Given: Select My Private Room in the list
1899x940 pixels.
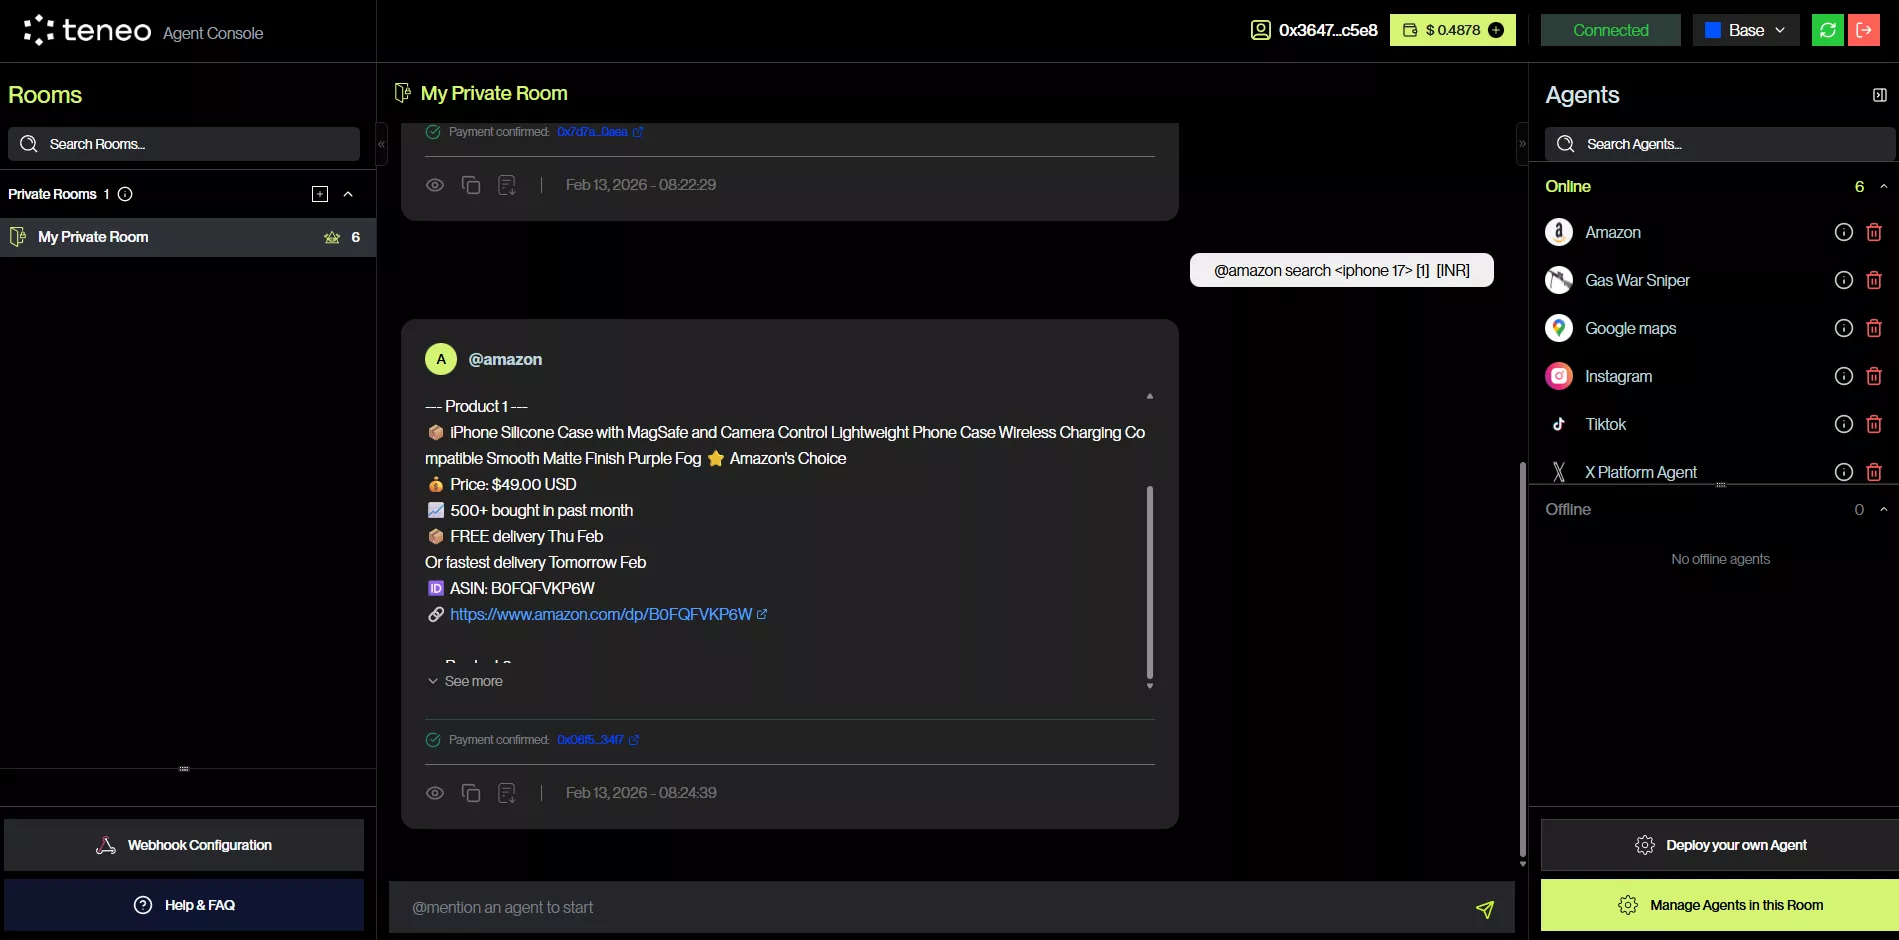Looking at the screenshot, I should coord(93,237).
